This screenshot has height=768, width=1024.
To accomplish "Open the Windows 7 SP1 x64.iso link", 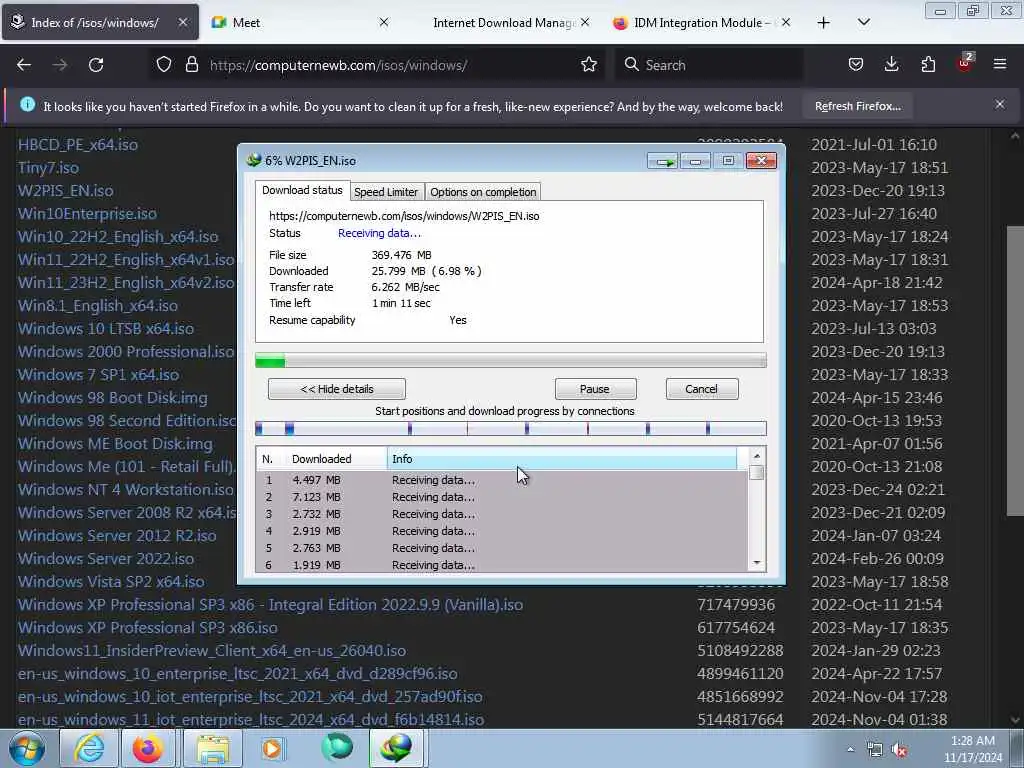I will coord(99,375).
